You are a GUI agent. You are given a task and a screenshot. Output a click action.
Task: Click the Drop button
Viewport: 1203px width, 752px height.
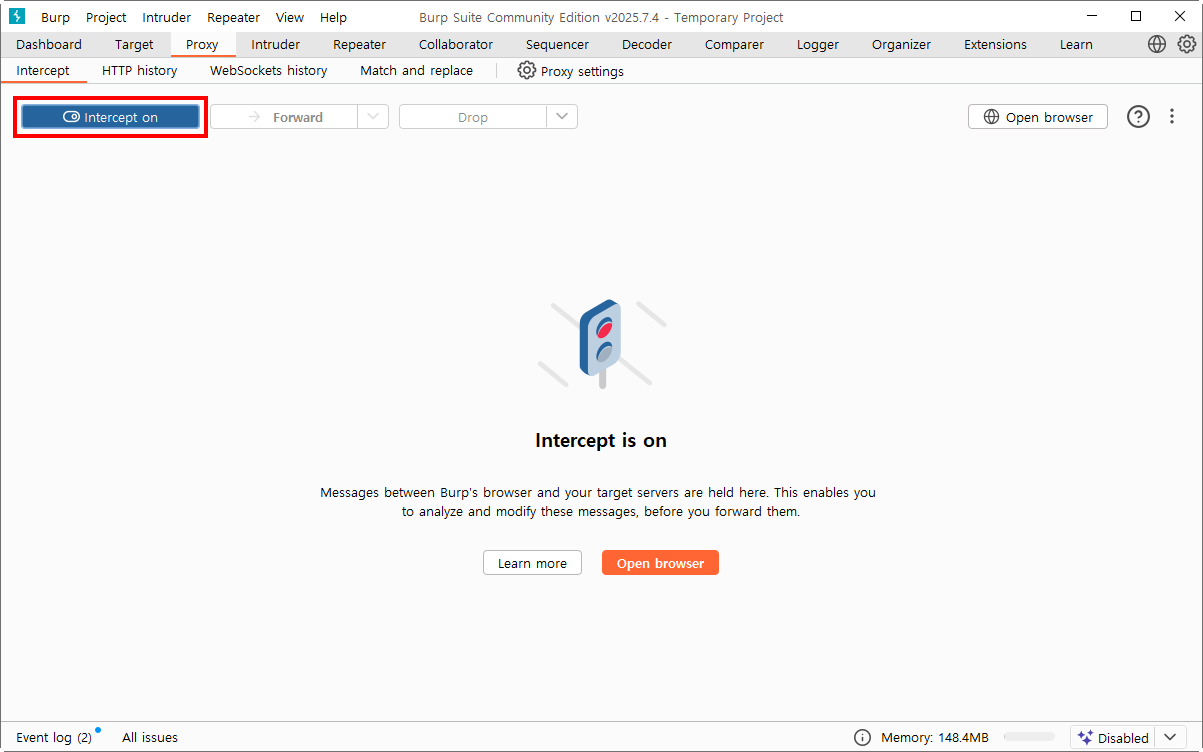(473, 117)
